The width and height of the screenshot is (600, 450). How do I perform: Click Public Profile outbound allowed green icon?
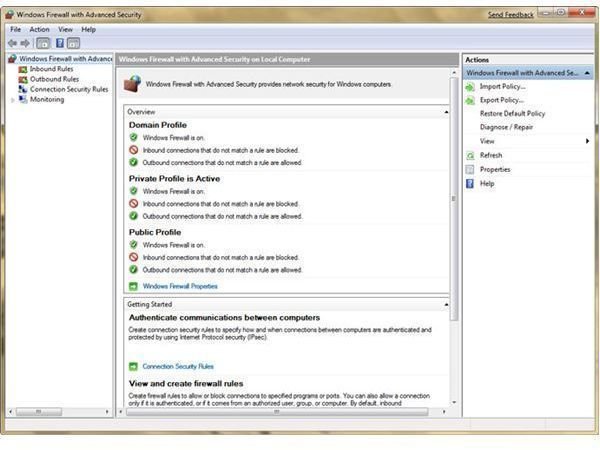point(133,270)
